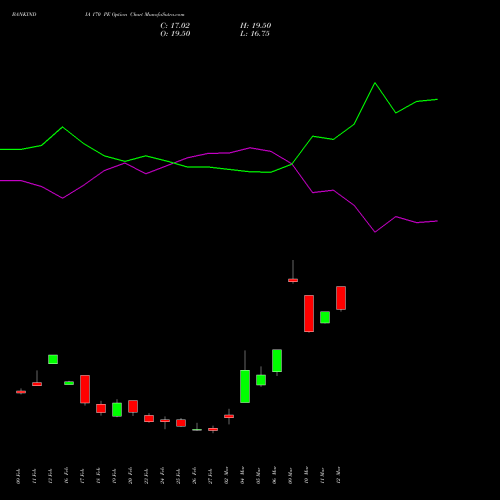Viewport: 500px width, 500px height.
Task: Click the red candle for 25 Feb
Action: point(181,423)
